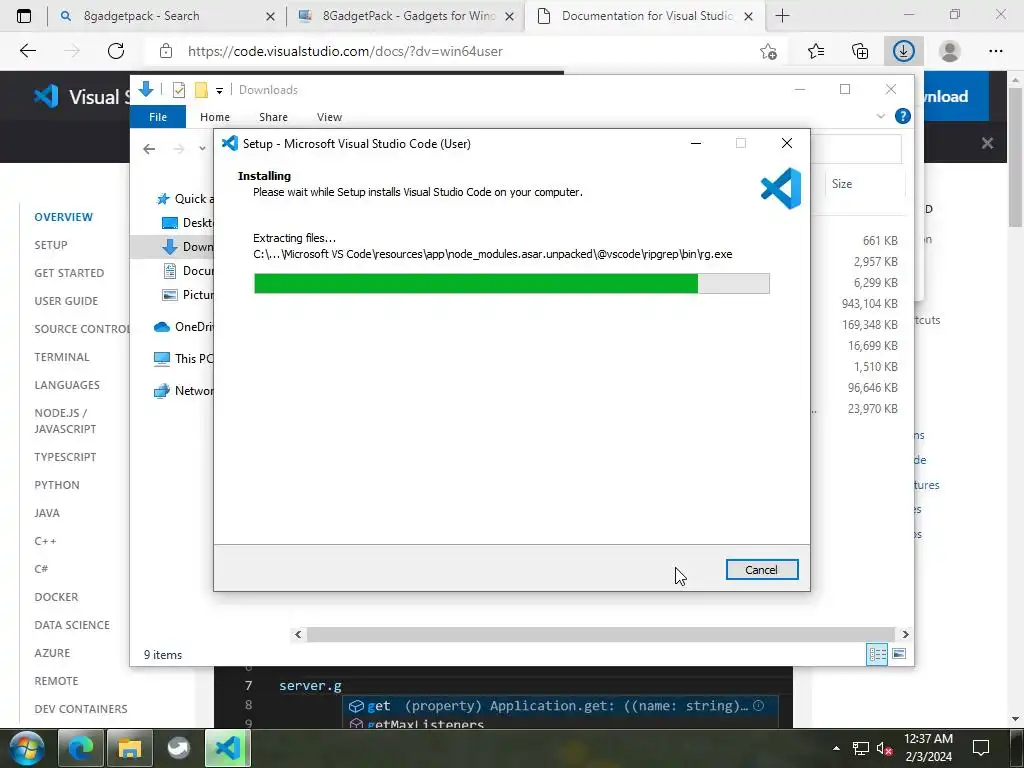Open browser Collections icon
Image resolution: width=1024 pixels, height=768 pixels.
tap(860, 51)
